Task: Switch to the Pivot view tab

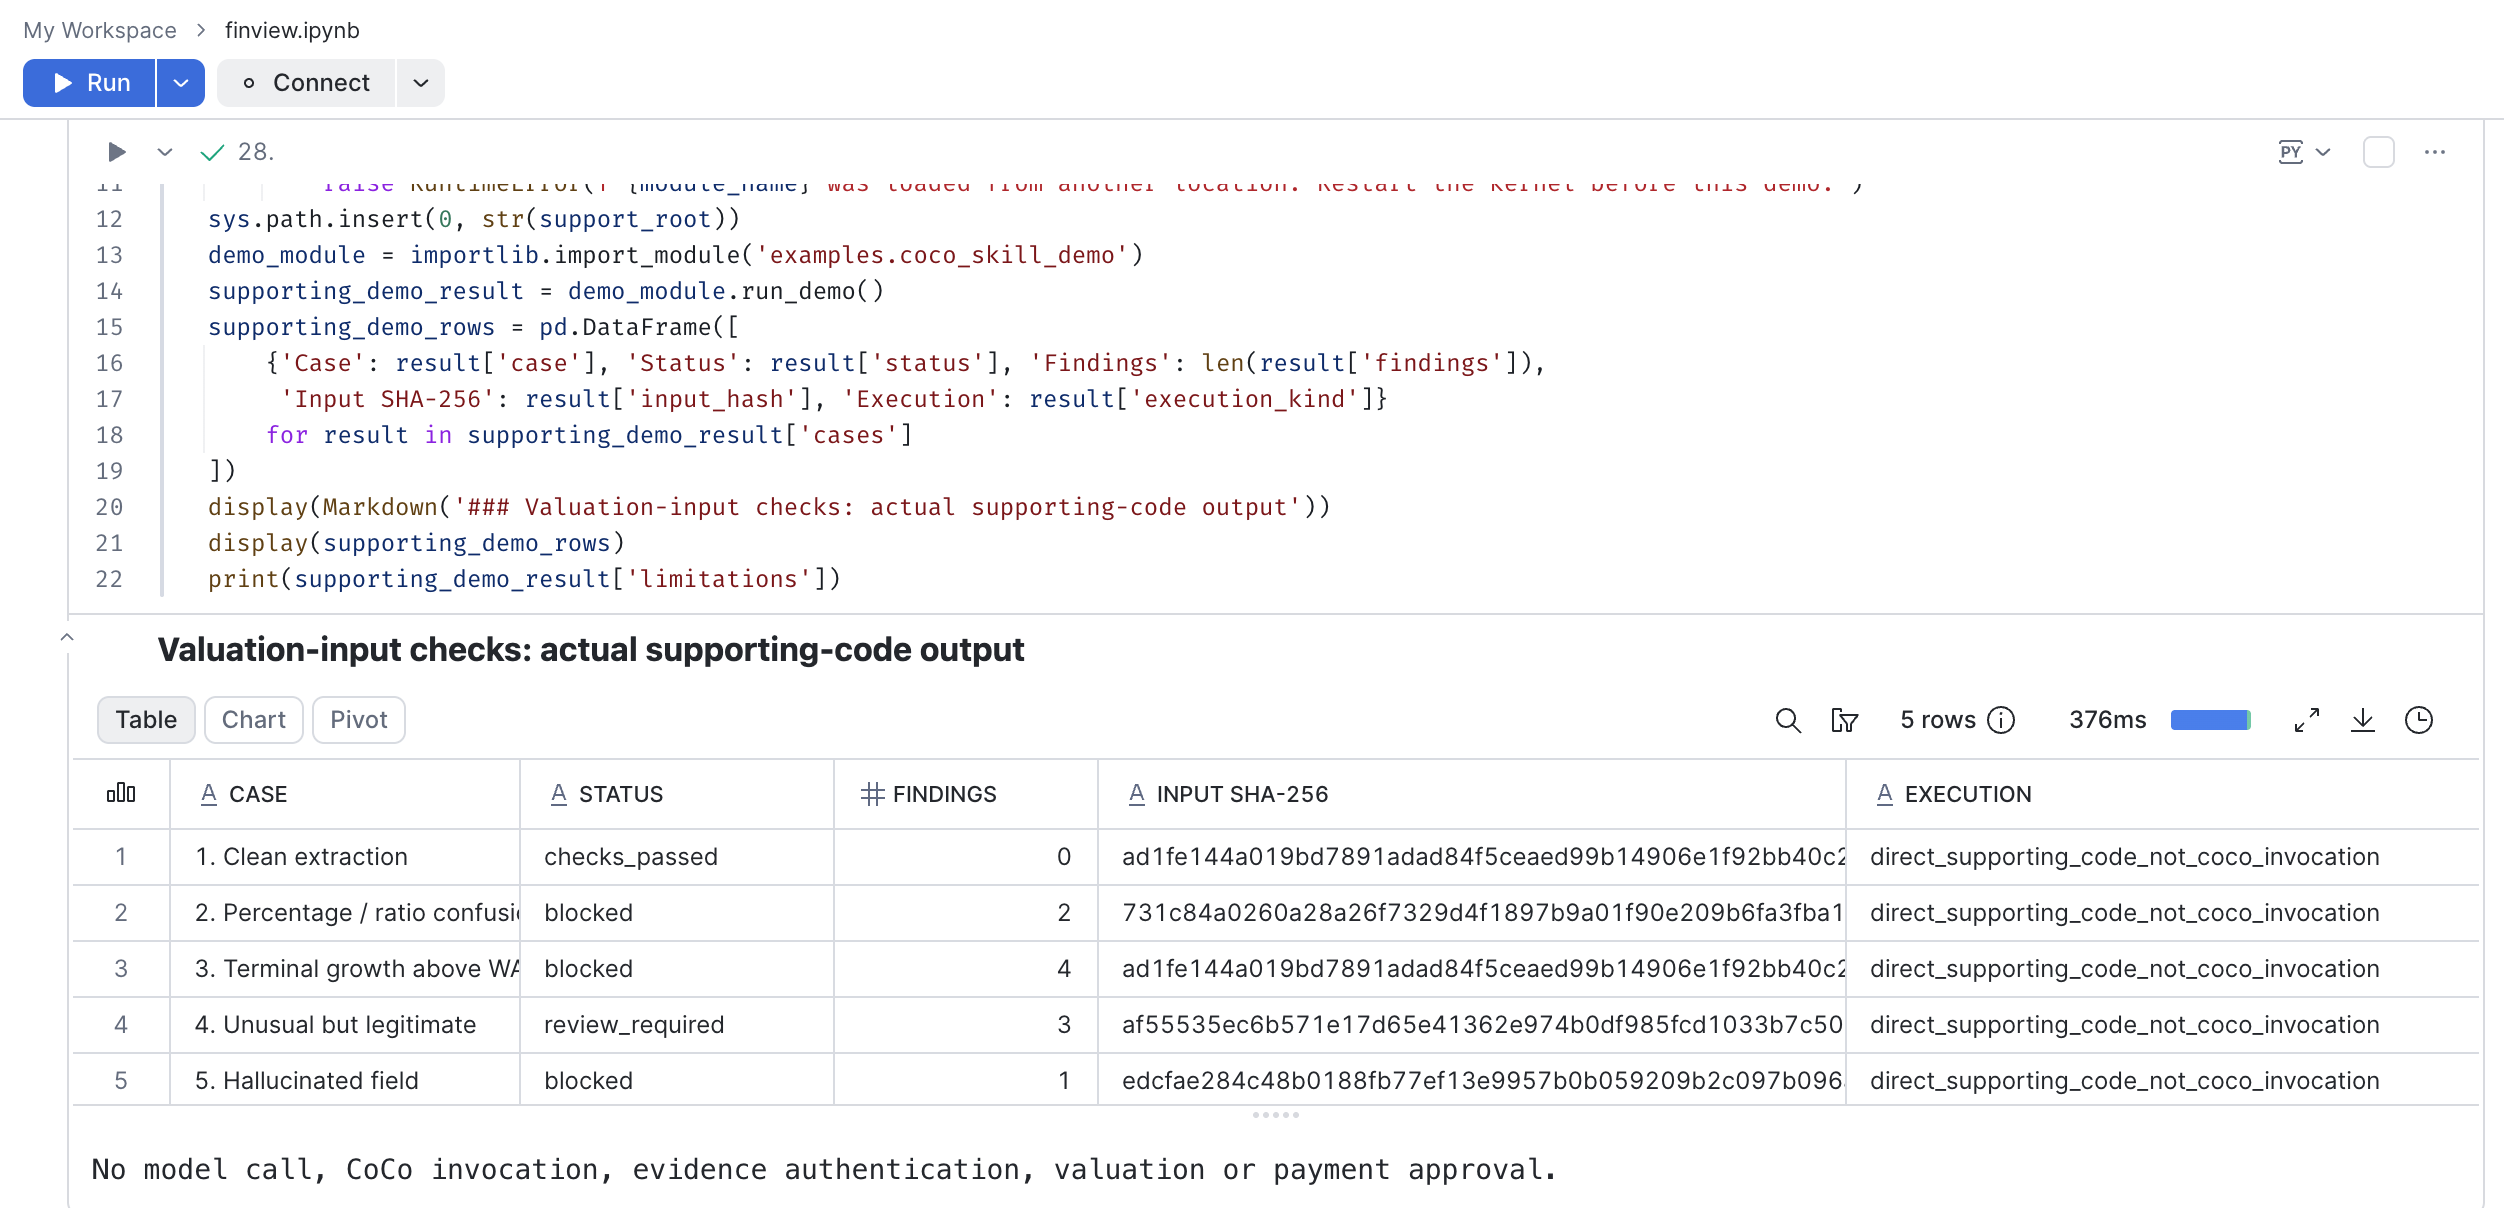Action: coord(359,720)
